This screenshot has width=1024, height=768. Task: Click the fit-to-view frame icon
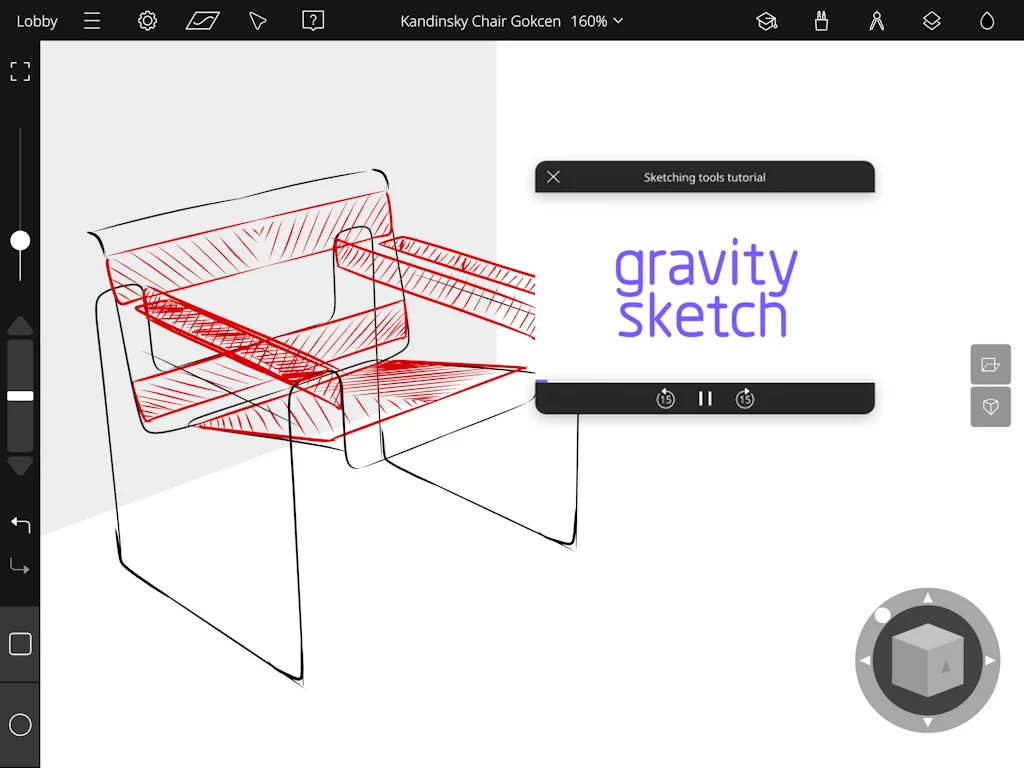(20, 71)
